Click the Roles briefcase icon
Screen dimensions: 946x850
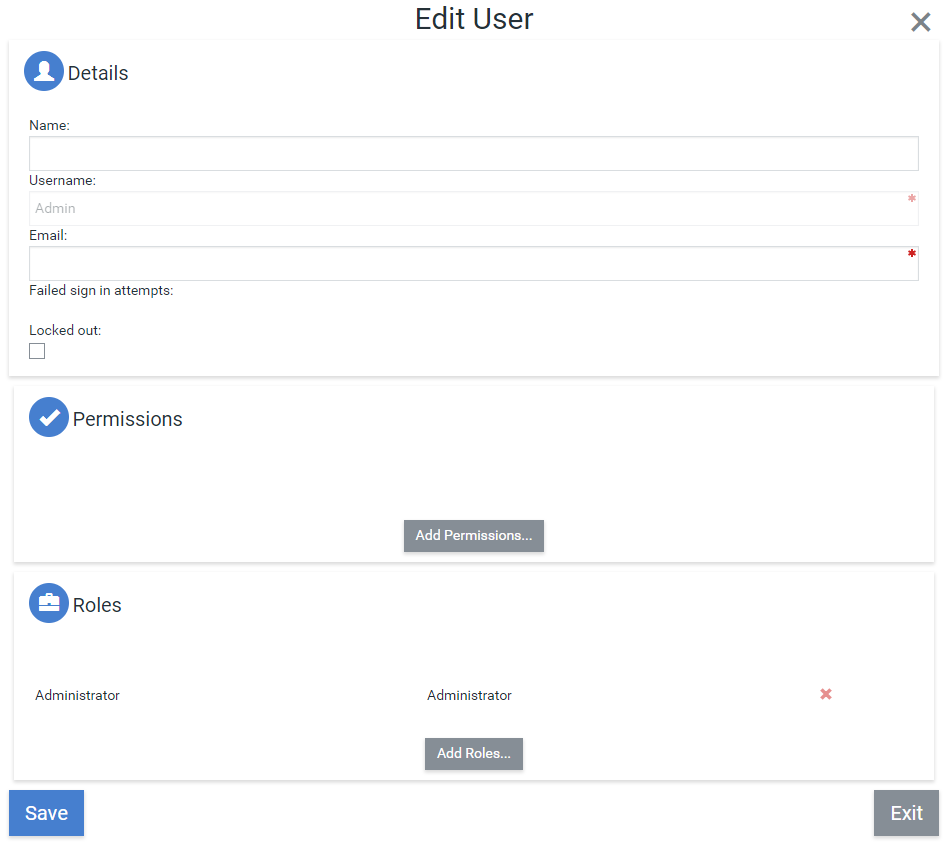pos(49,603)
